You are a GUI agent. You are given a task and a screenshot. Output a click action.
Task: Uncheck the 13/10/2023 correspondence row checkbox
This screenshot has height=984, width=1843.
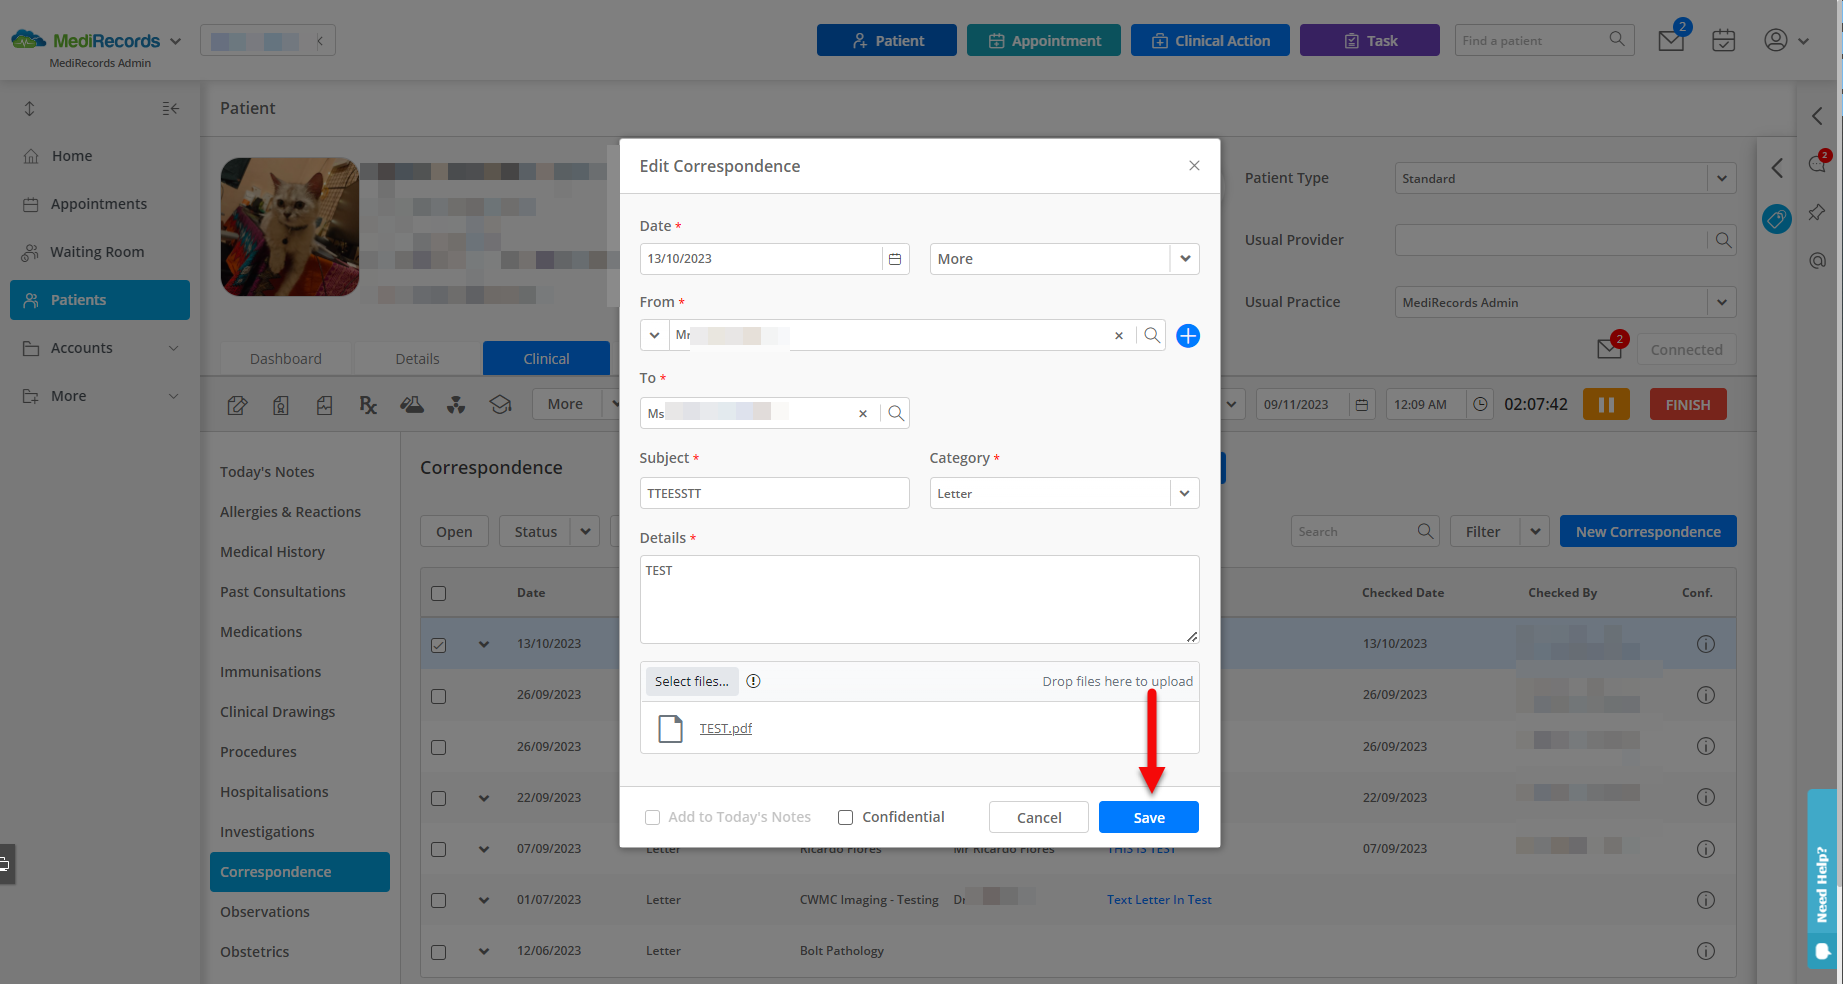coord(439,645)
